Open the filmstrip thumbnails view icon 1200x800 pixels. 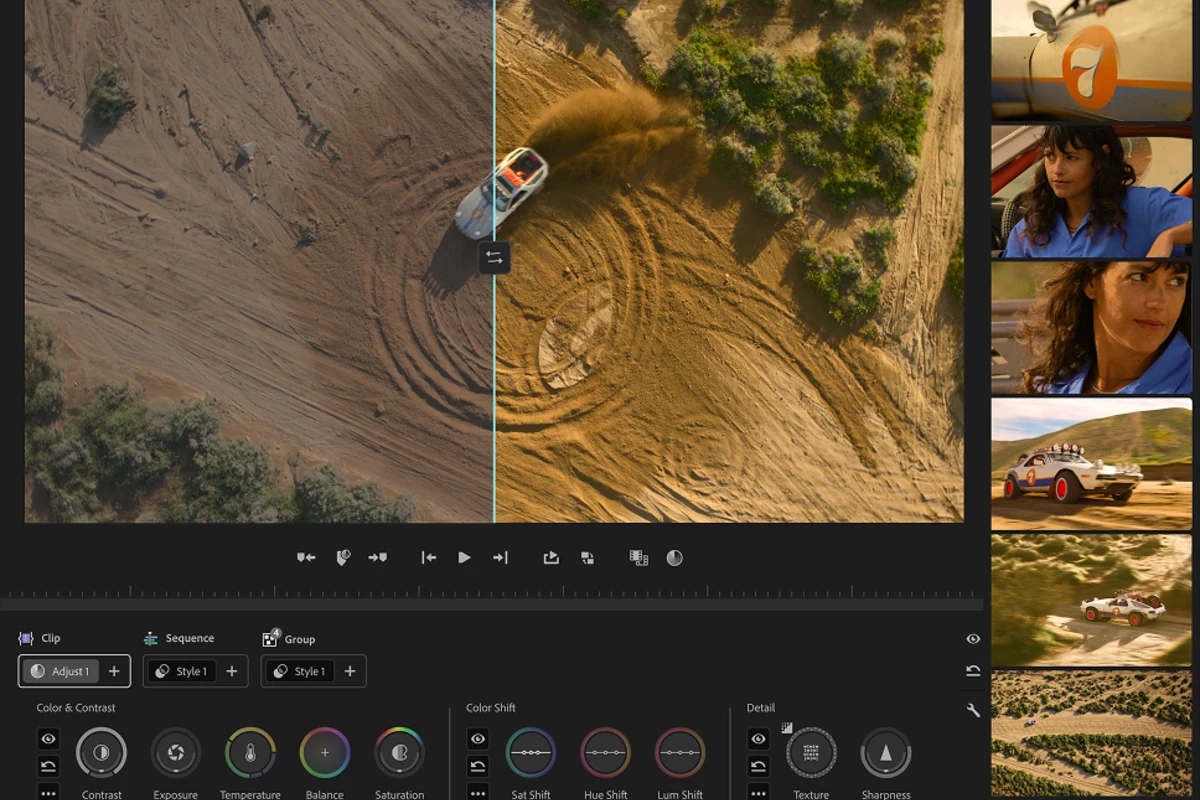point(638,558)
